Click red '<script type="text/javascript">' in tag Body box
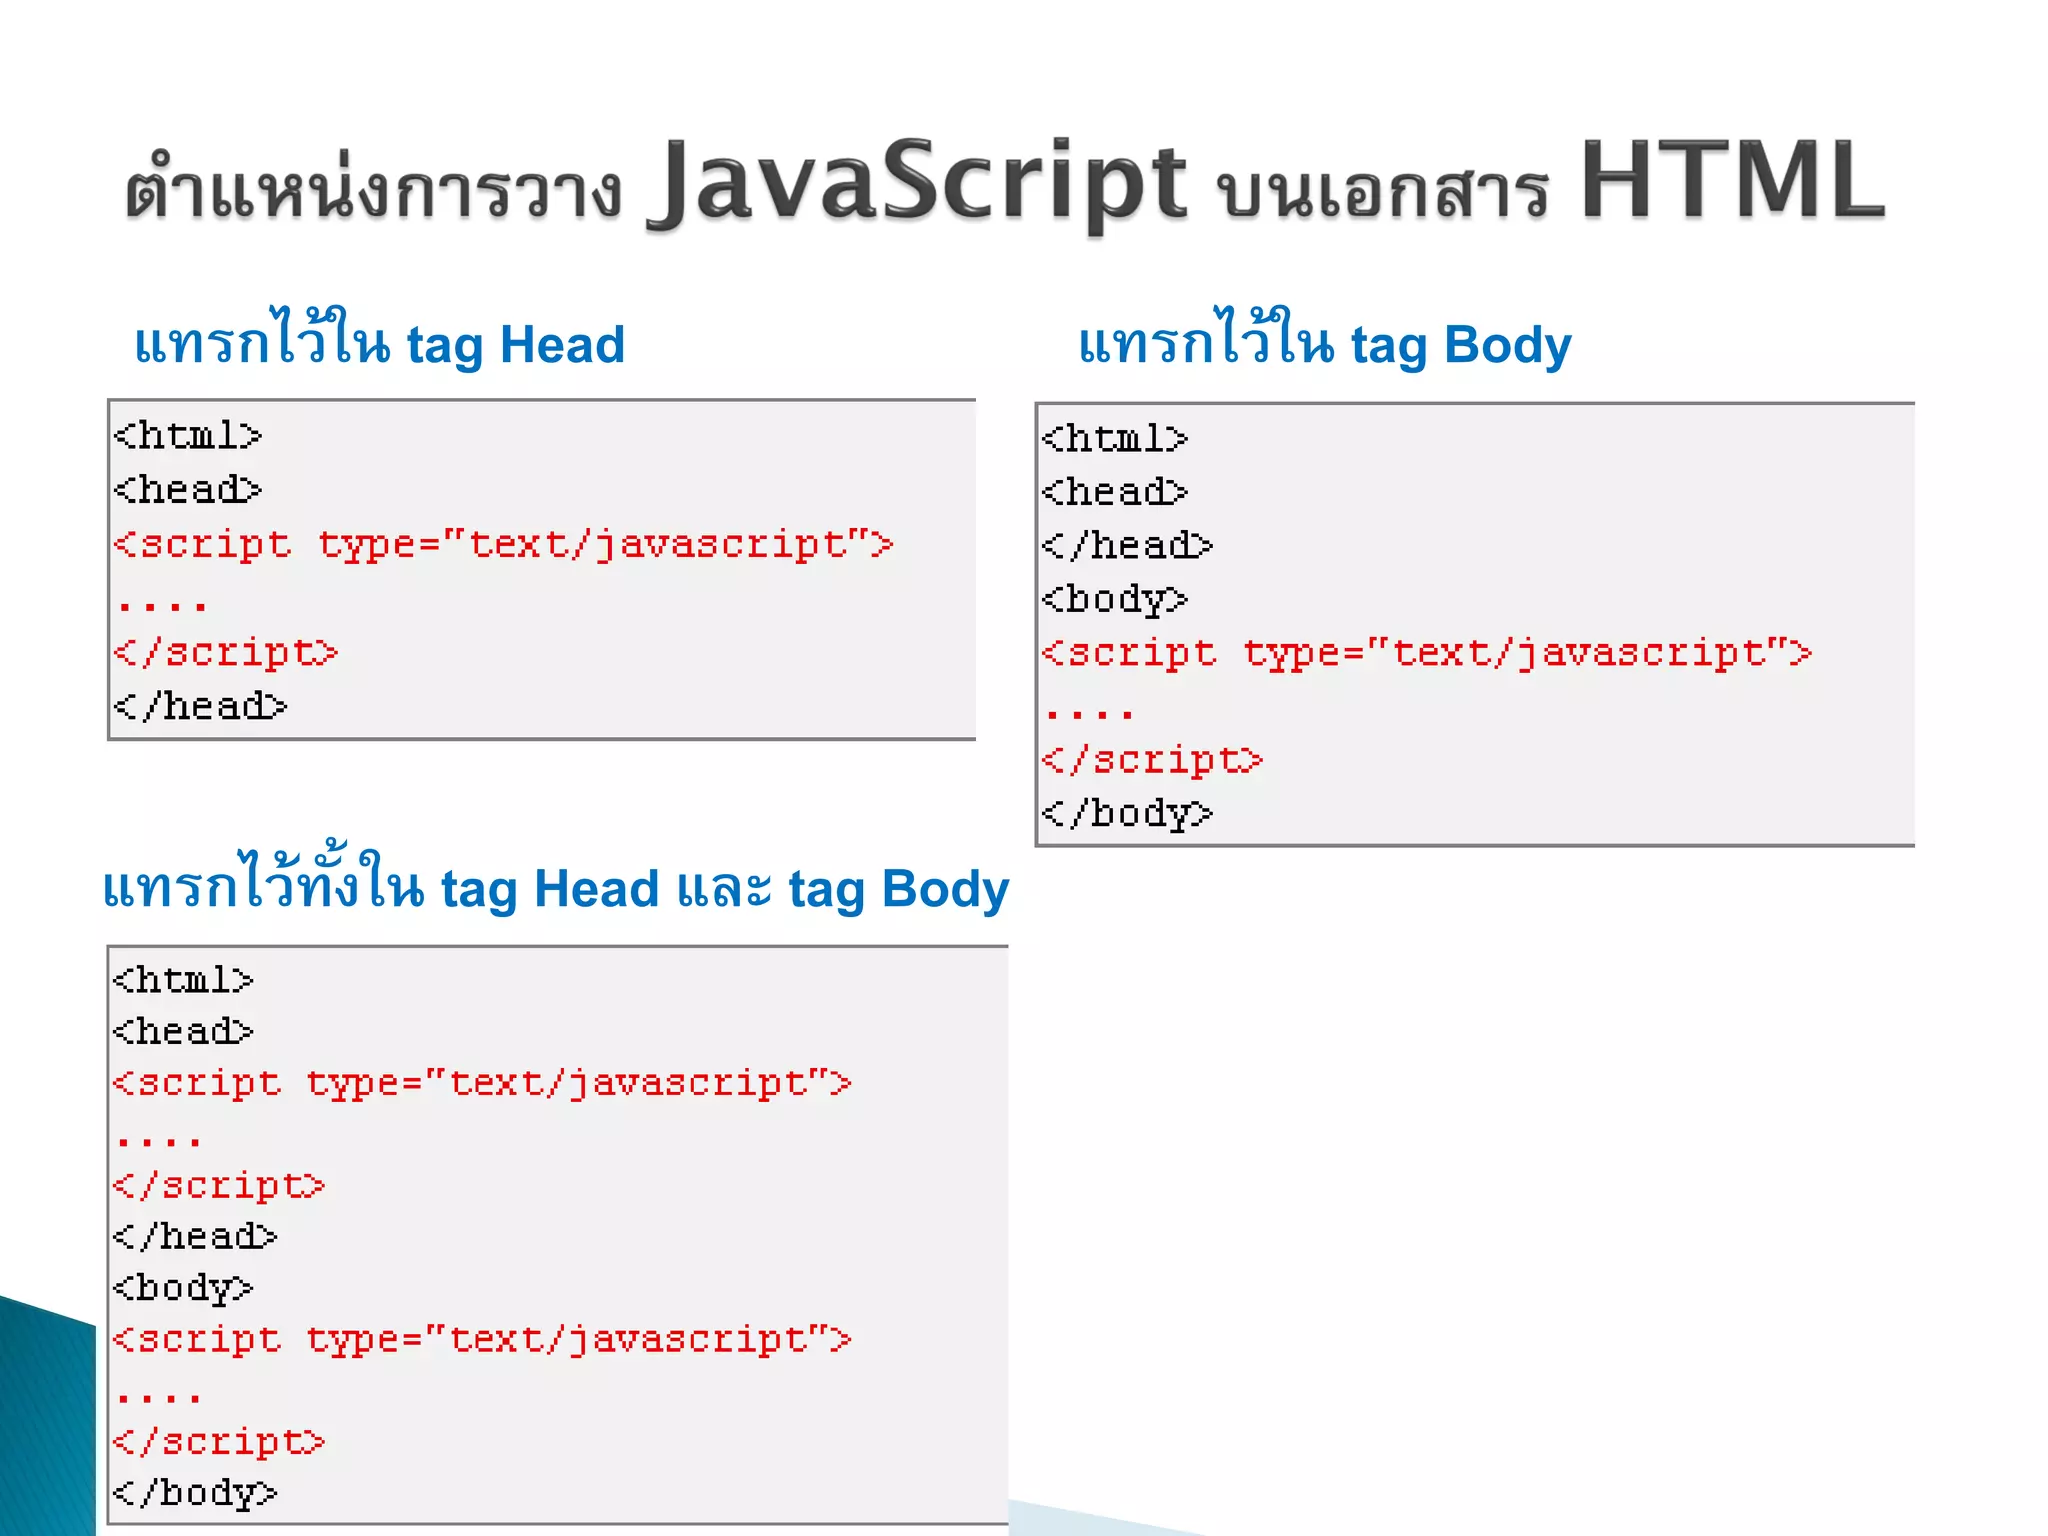This screenshot has width=2048, height=1536. pos(1426,654)
